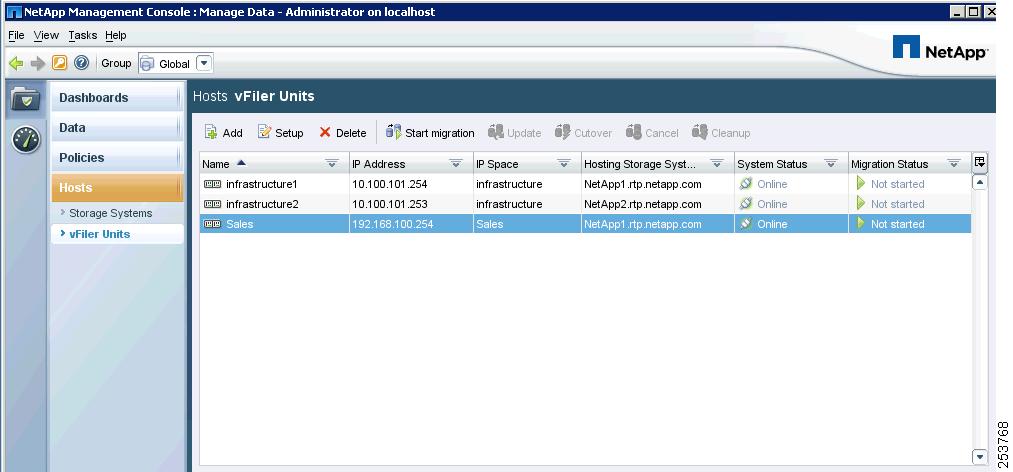
Task: Click Start migration button
Action: pos(430,132)
